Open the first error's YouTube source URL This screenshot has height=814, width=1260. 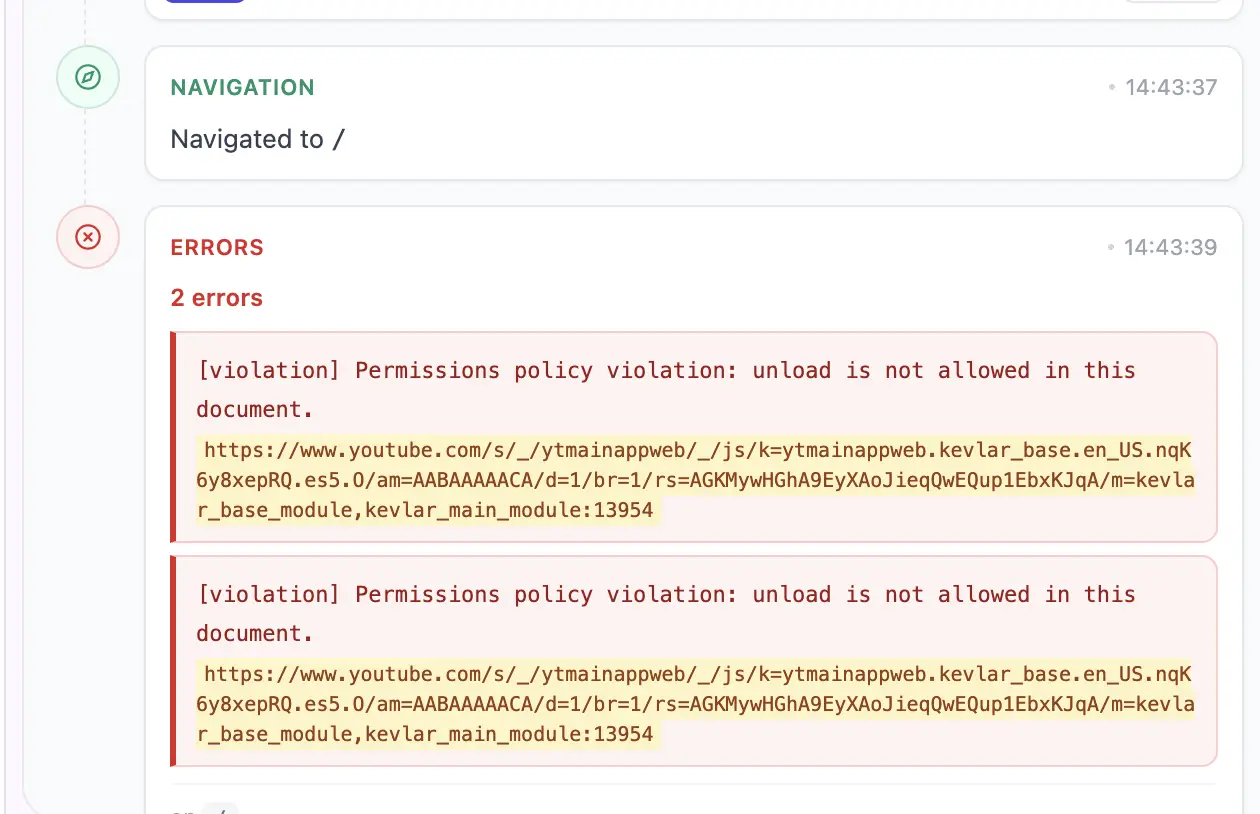point(696,480)
